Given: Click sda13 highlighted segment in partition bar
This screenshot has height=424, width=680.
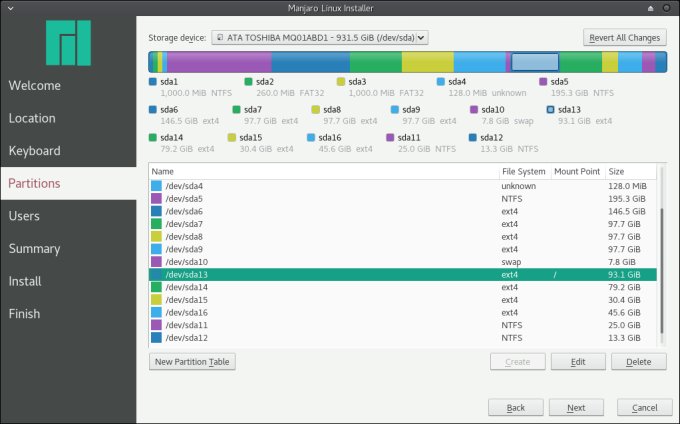Looking at the screenshot, I should 535,62.
